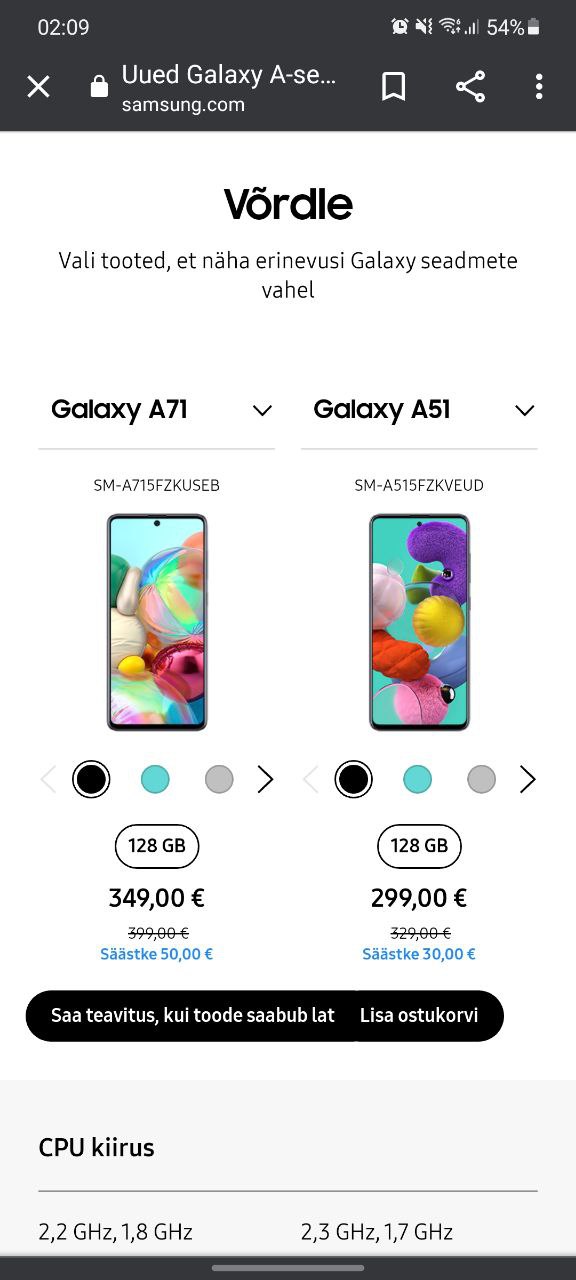Image resolution: width=576 pixels, height=1280 pixels.
Task: Show next Galaxy A51 colors arrow
Action: click(x=527, y=779)
